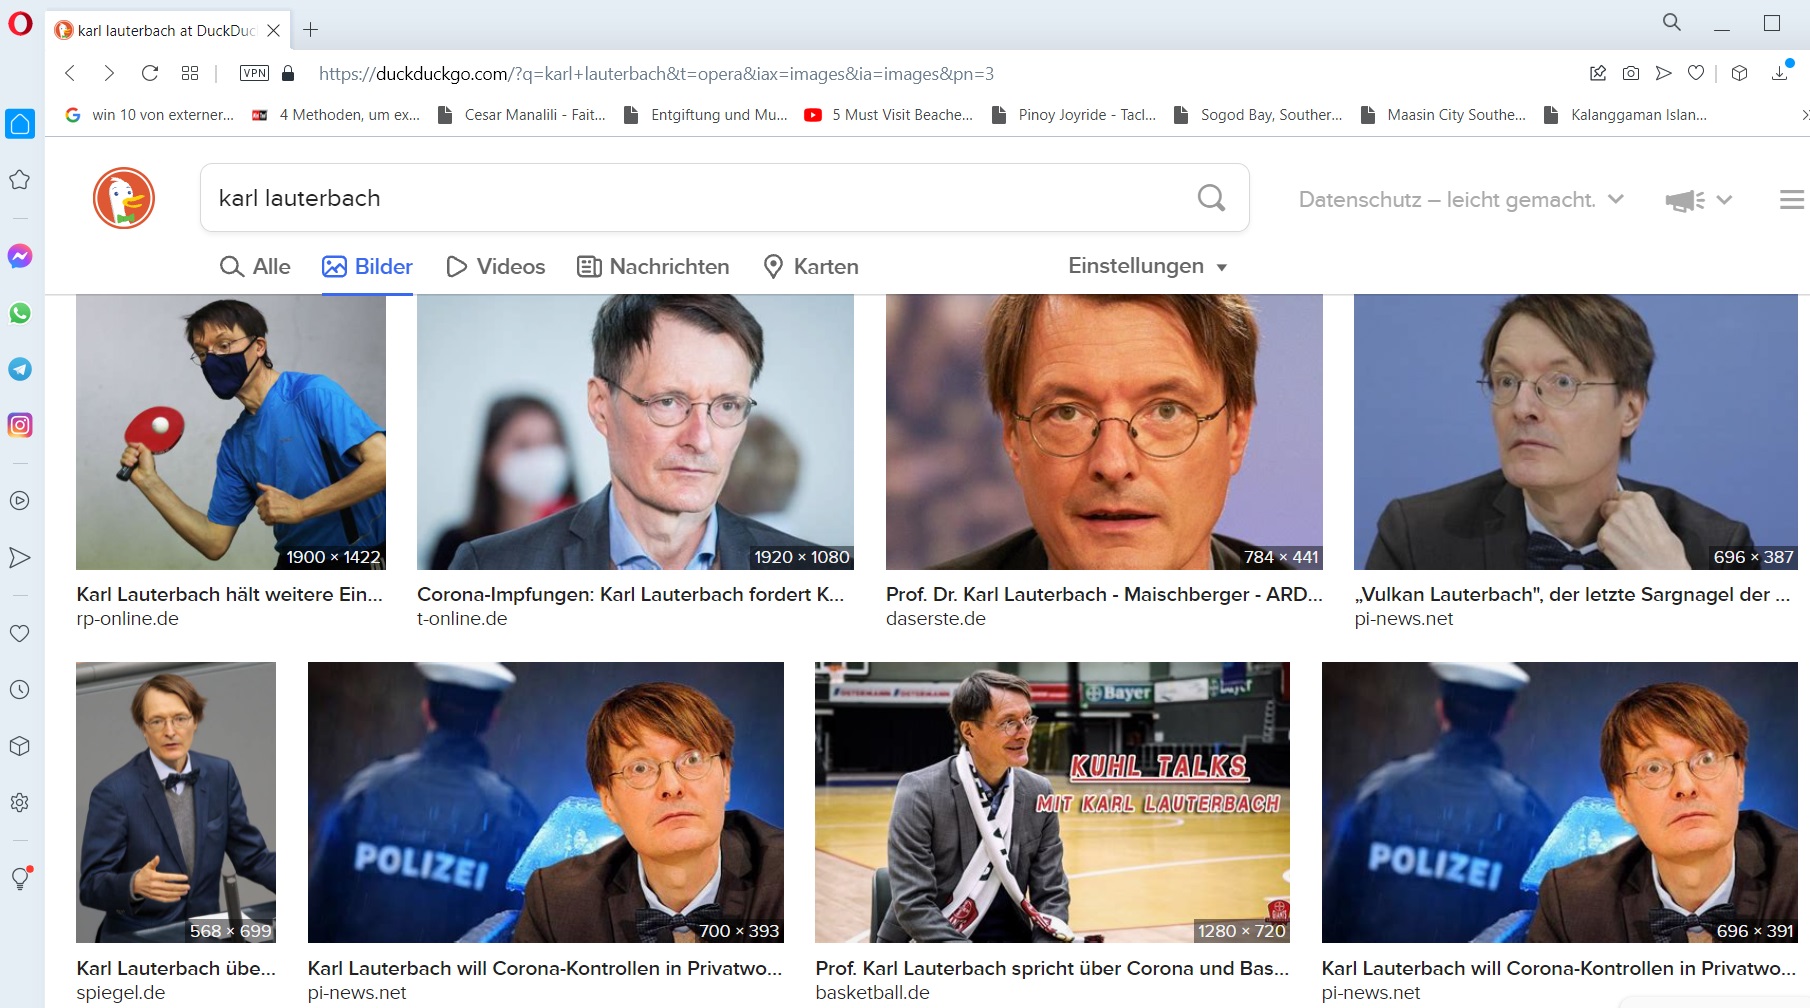Toggle the VPN badge in address bar
1810x1008 pixels.
[x=255, y=73]
